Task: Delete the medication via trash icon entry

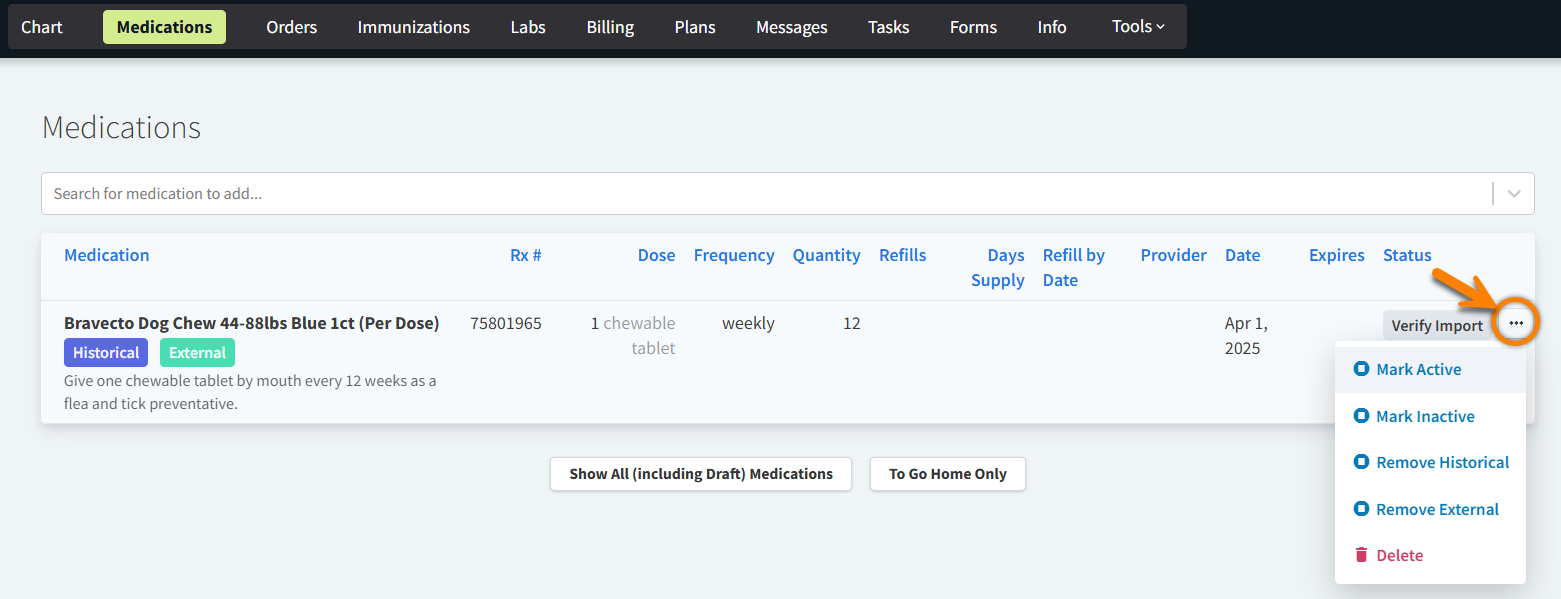Action: (1399, 555)
